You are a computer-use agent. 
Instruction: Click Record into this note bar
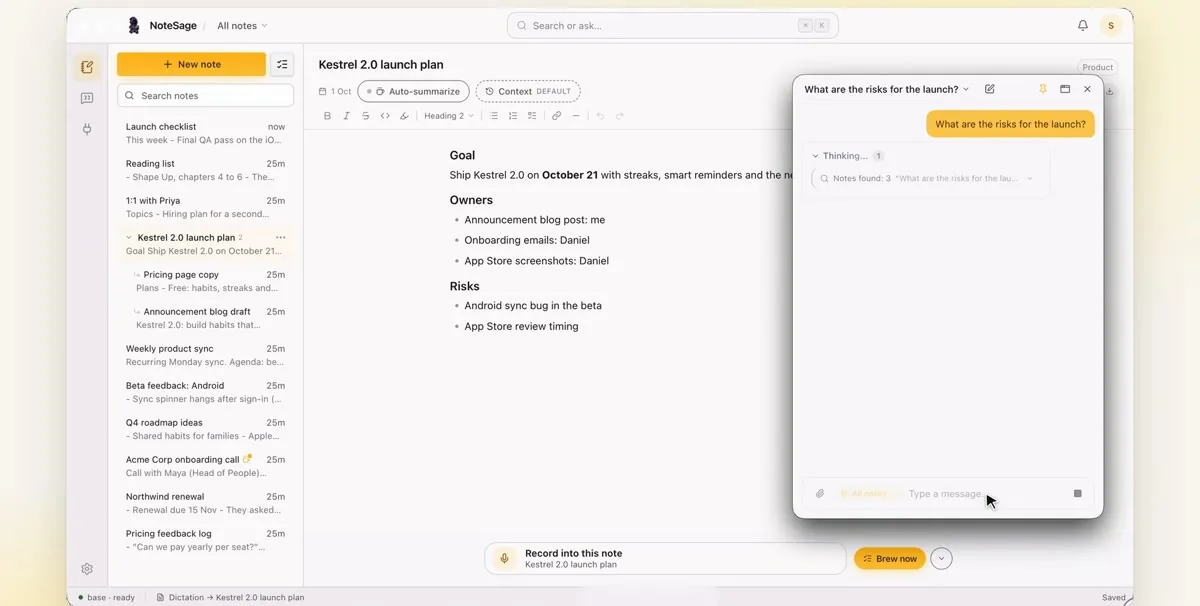click(665, 558)
